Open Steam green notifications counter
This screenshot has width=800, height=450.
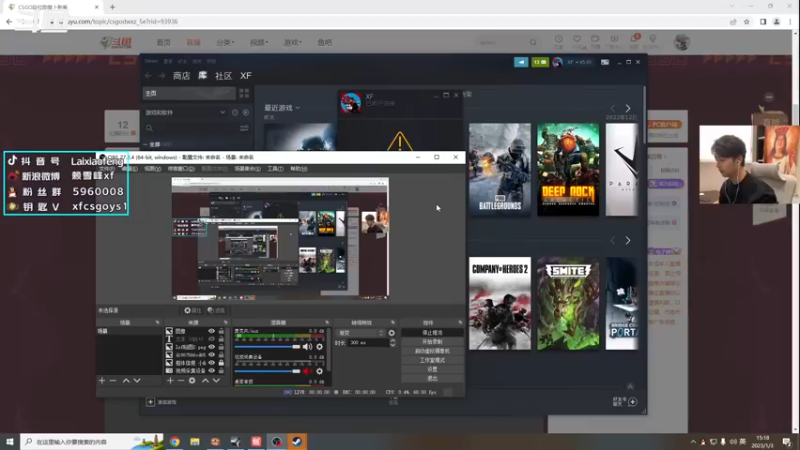coord(540,62)
